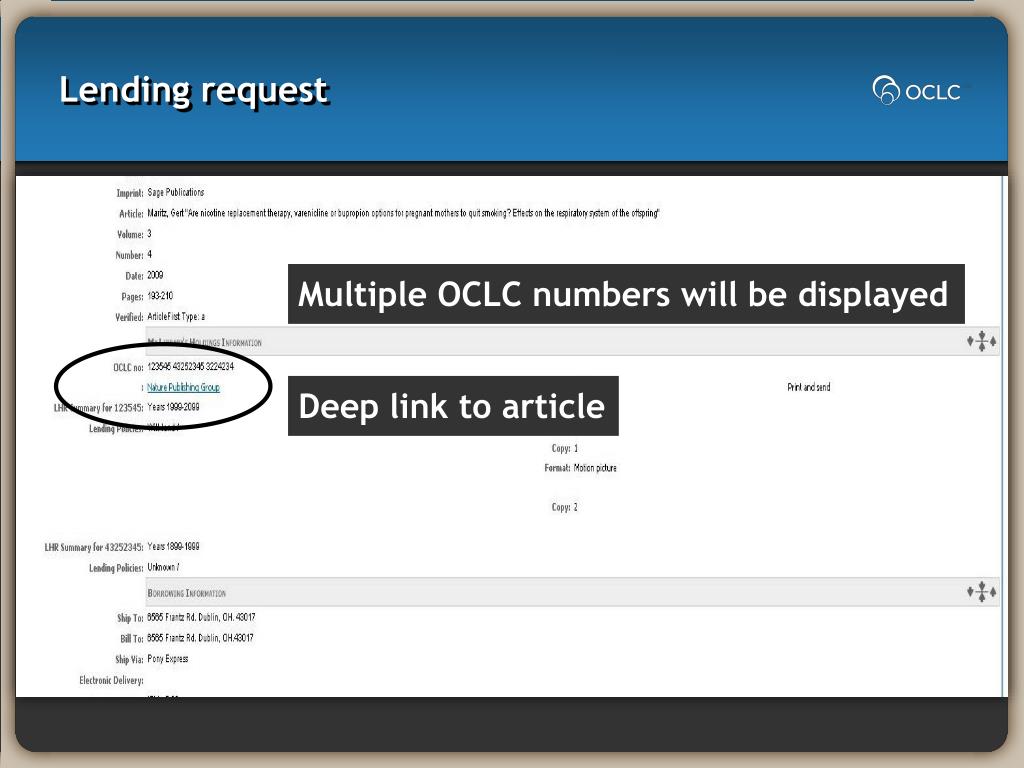This screenshot has width=1024, height=768.
Task: Click the OCLC logo
Action: tap(916, 91)
